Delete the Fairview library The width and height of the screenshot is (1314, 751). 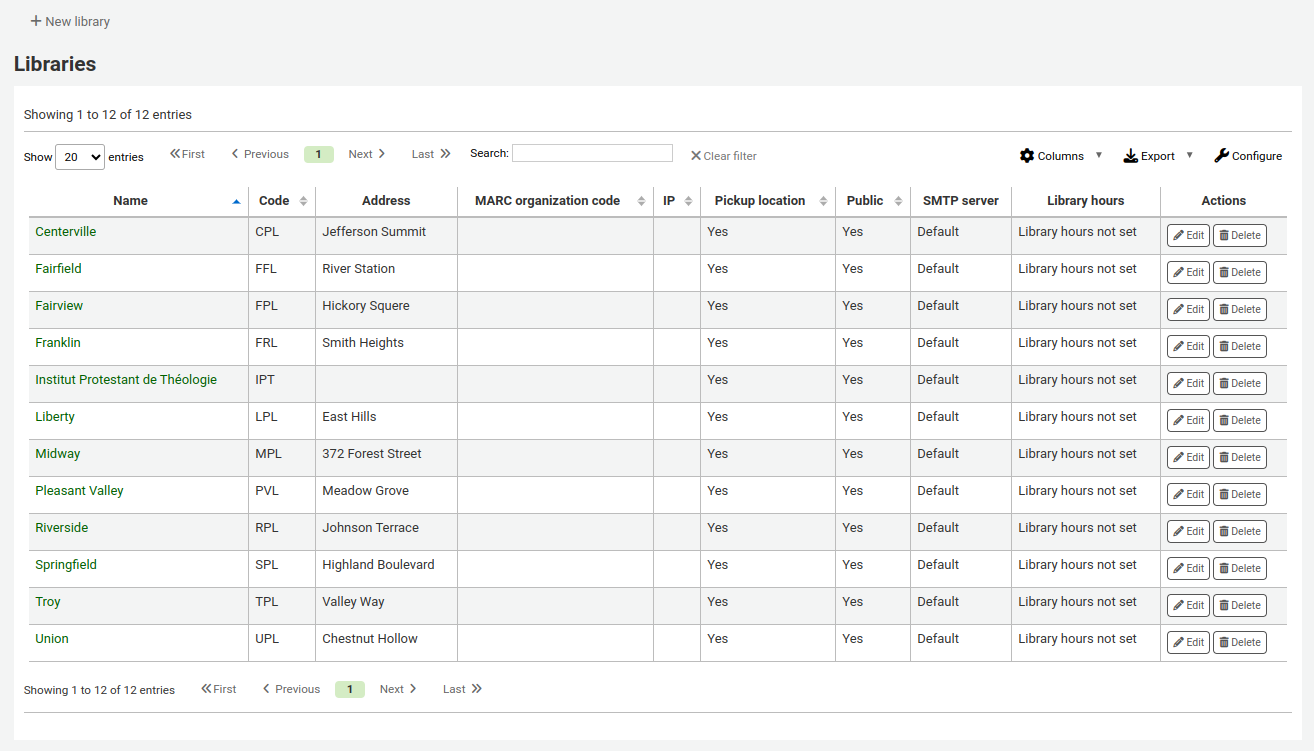click(x=1240, y=310)
